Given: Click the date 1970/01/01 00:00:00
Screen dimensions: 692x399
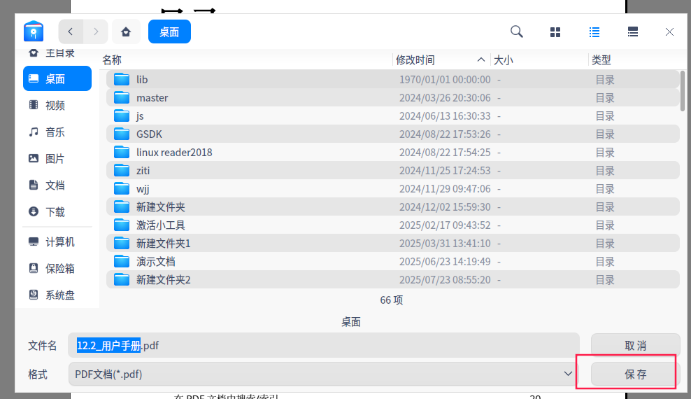Looking at the screenshot, I should coord(445,79).
